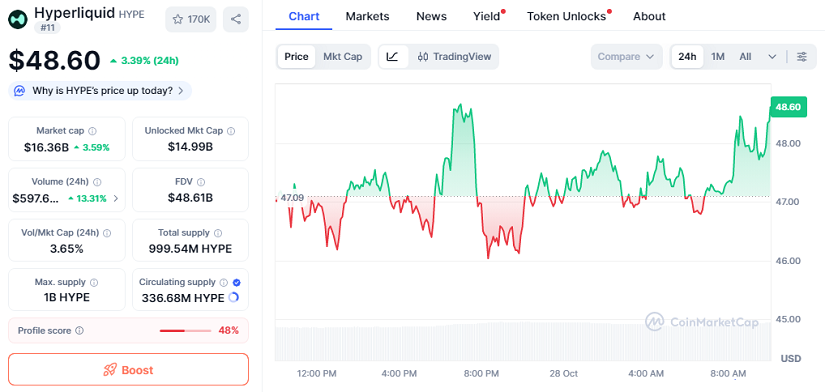Click the 28 Oct date axis label
The height and width of the screenshot is (392, 825).
tap(563, 374)
